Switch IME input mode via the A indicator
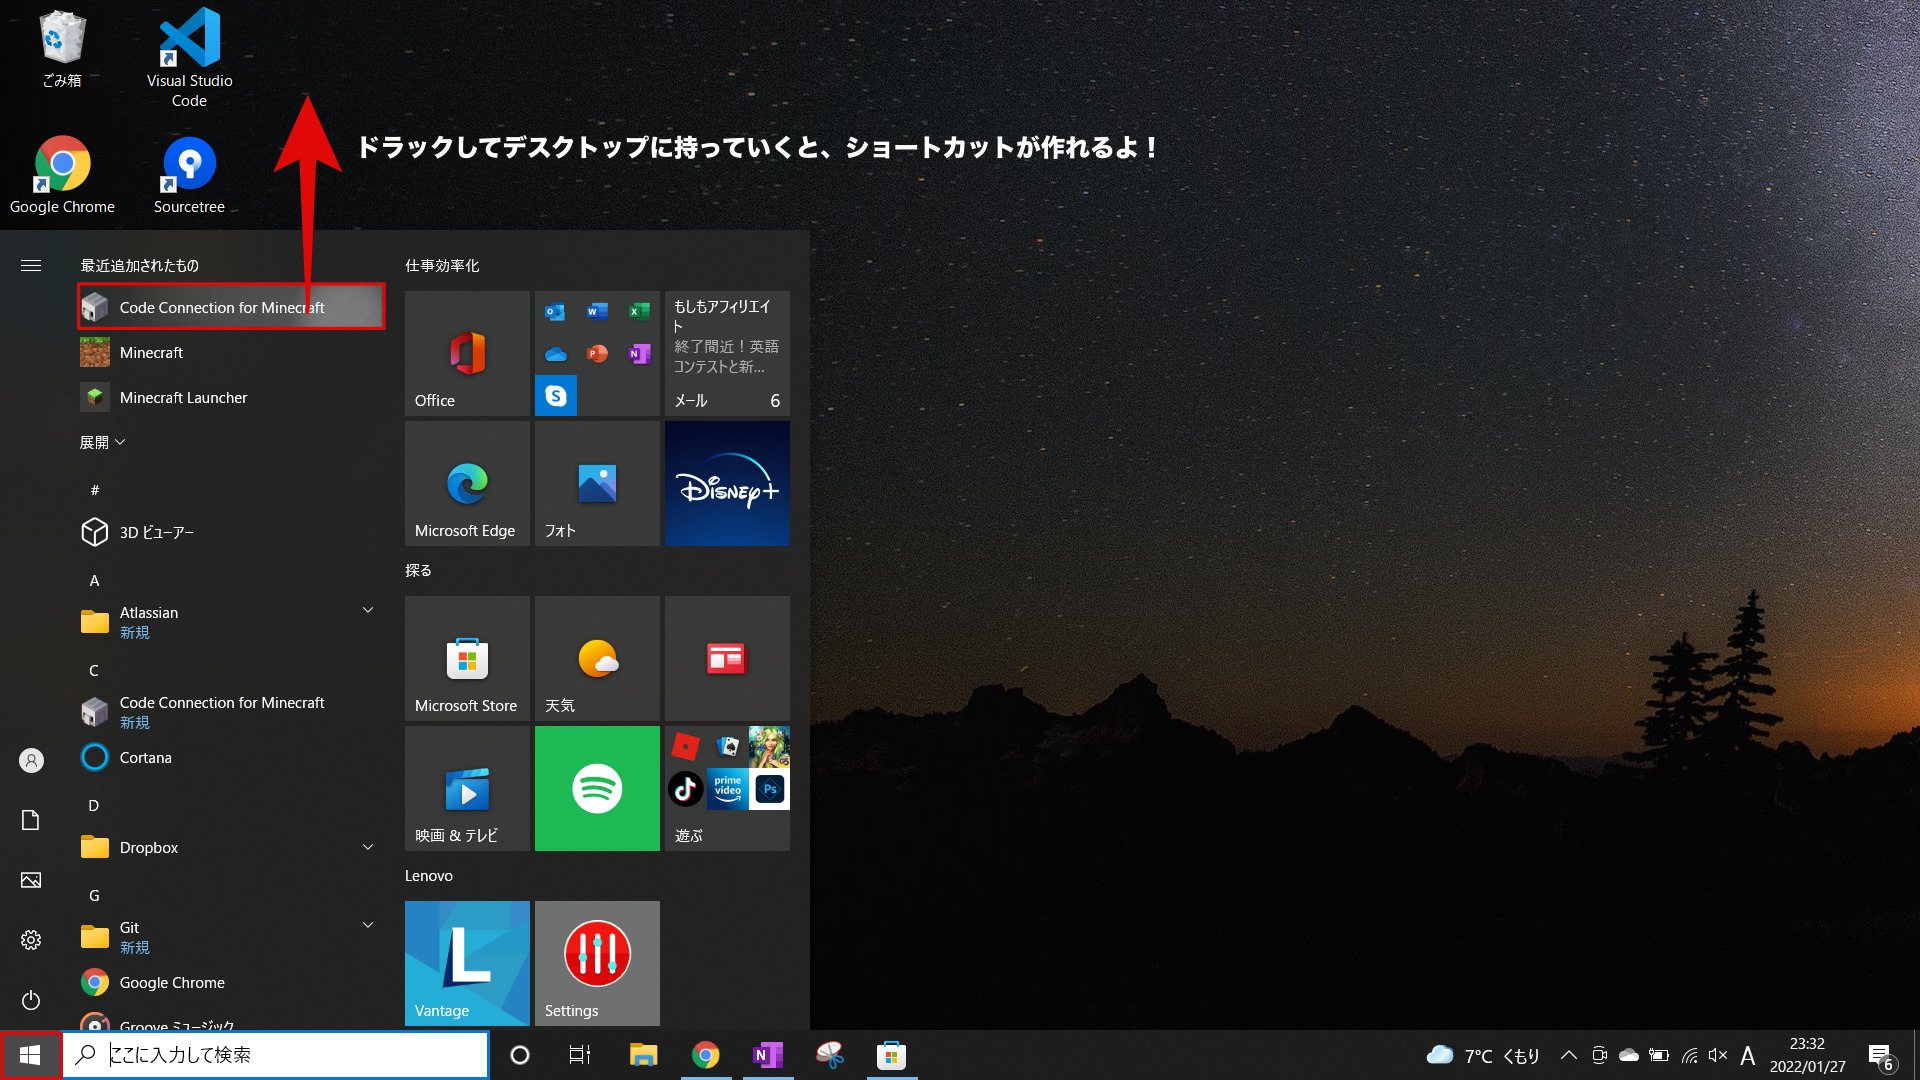This screenshot has height=1080, width=1920. (x=1747, y=1055)
